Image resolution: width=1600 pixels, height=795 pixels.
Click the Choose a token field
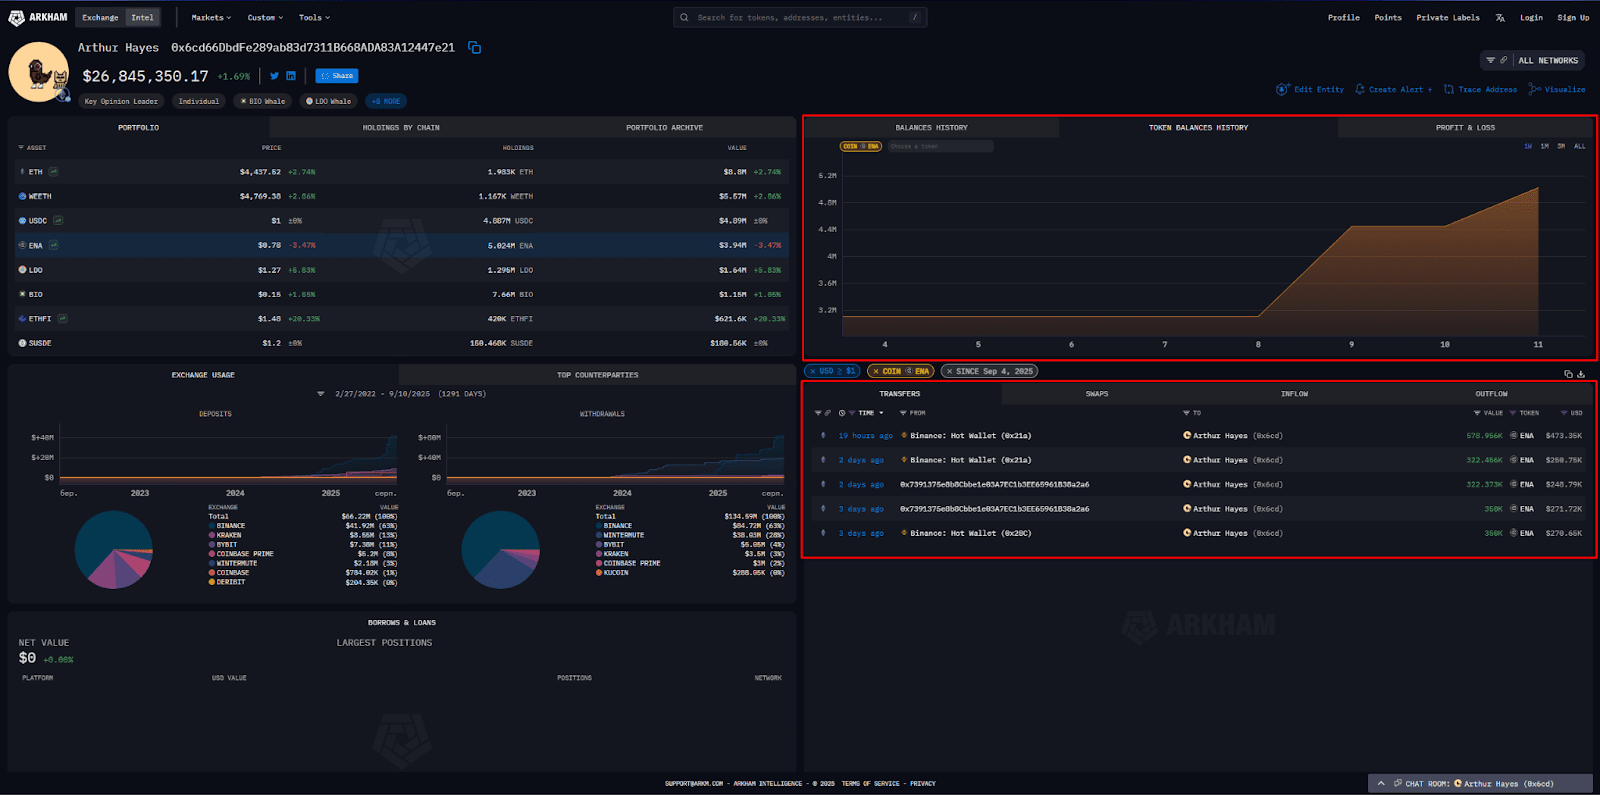tap(939, 146)
